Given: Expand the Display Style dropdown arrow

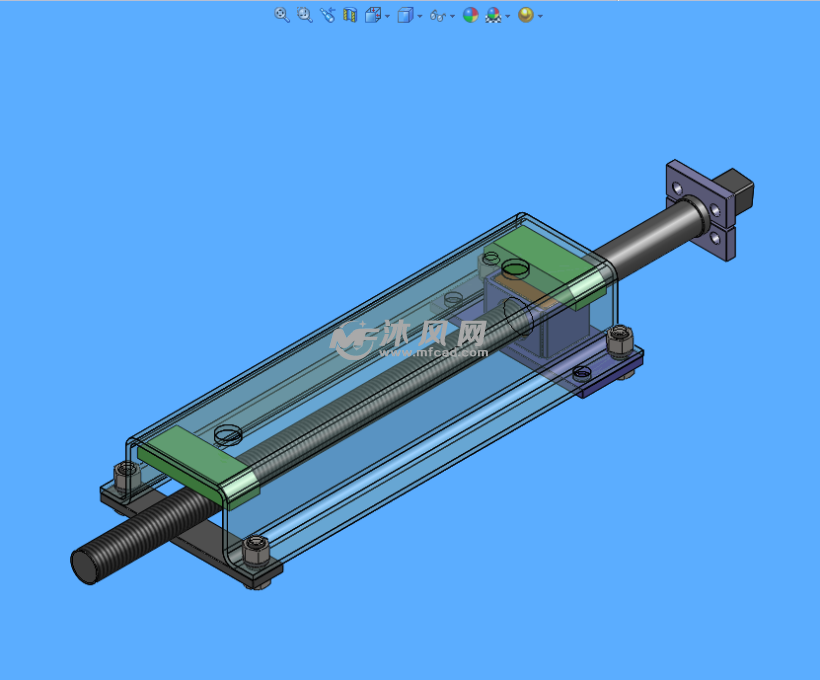Looking at the screenshot, I should pyautogui.click(x=420, y=16).
